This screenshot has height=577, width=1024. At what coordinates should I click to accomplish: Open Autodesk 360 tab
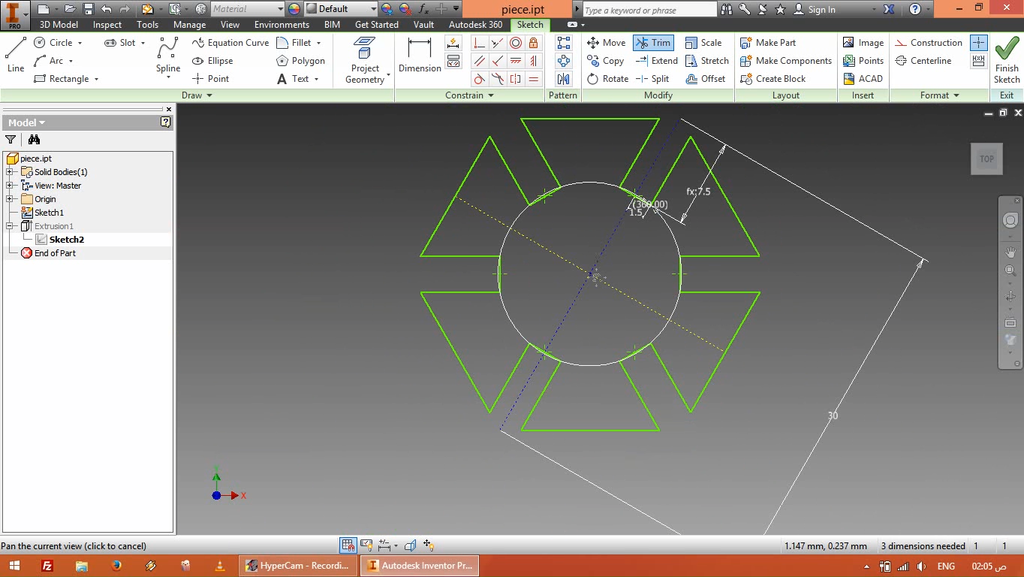point(475,25)
